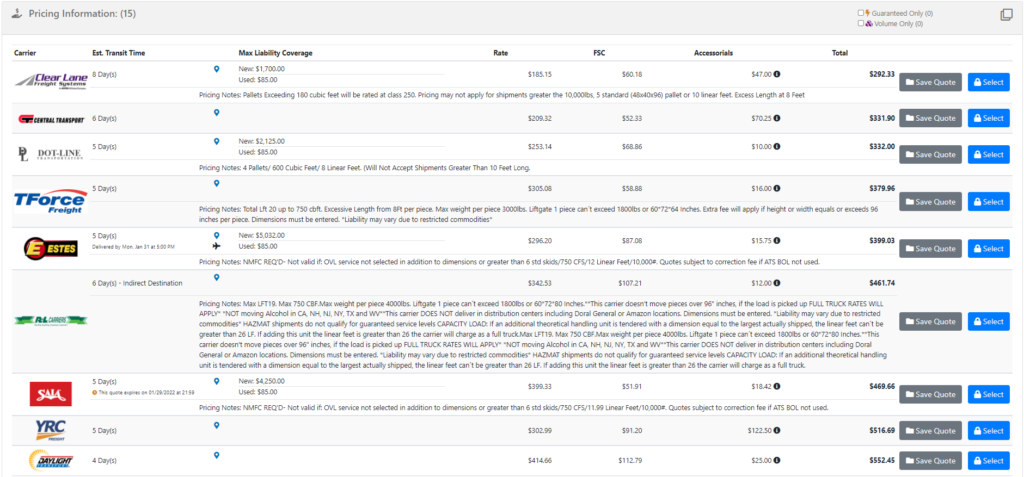
Task: Select the Dot-Line $332.00 quote
Action: [x=989, y=155]
